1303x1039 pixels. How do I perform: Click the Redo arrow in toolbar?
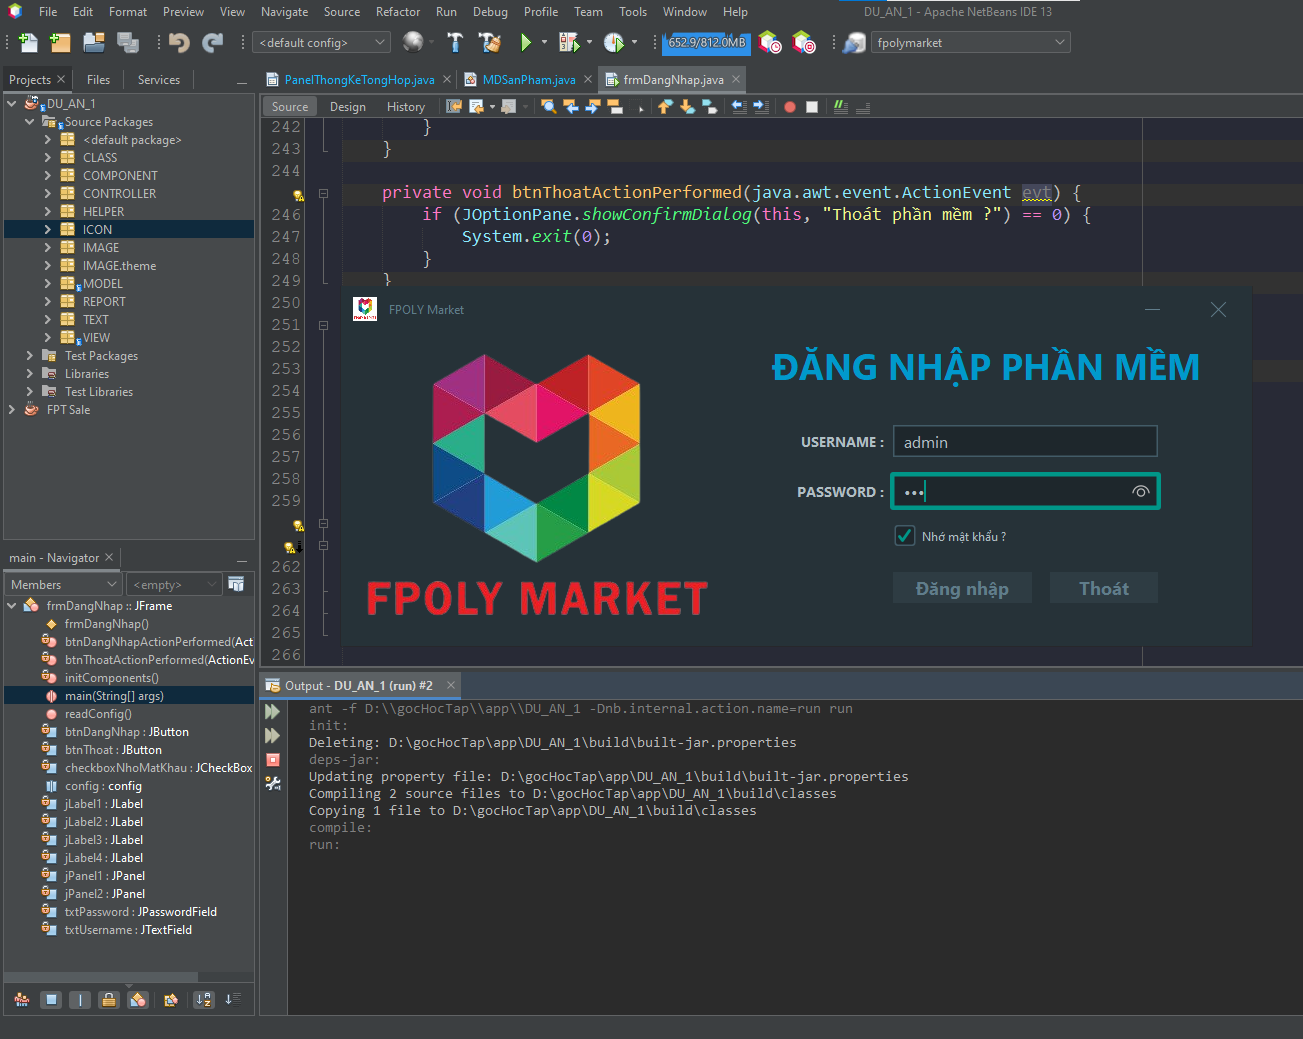point(212,42)
